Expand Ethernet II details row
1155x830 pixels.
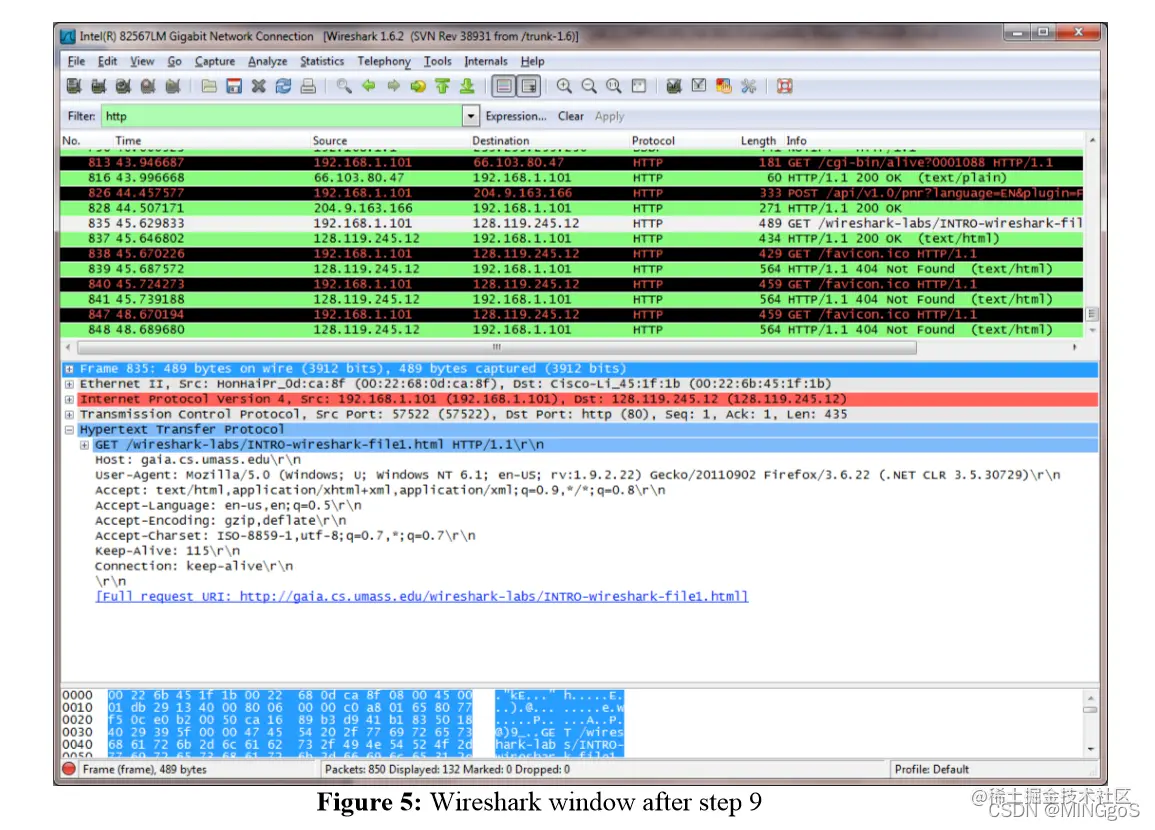69,384
